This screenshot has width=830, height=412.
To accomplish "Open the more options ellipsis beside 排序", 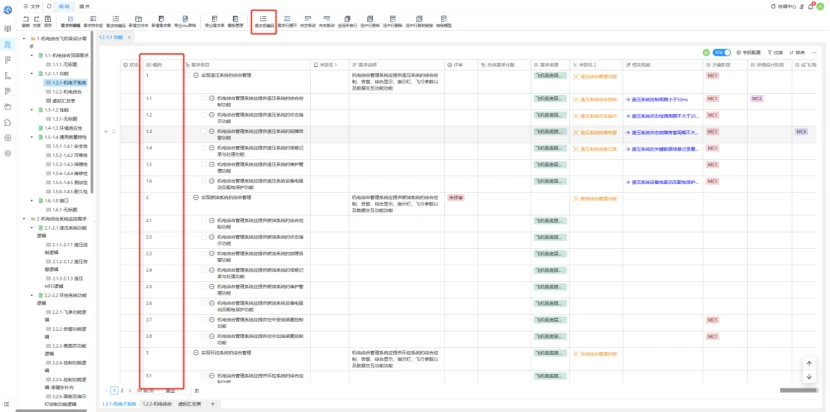I will (x=814, y=52).
